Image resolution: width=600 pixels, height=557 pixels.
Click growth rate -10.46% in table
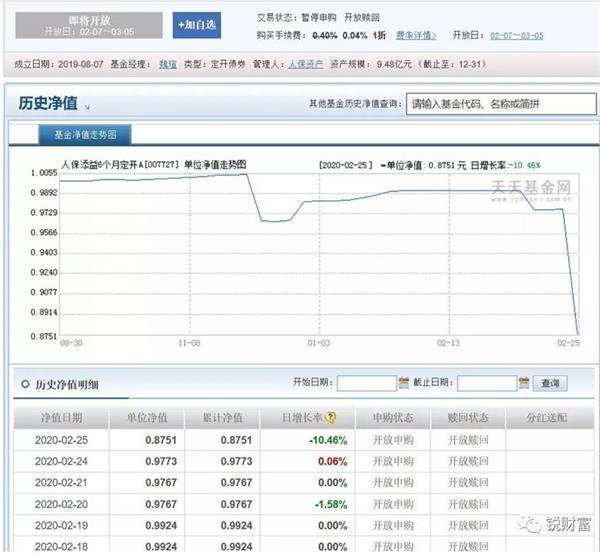[x=328, y=440]
